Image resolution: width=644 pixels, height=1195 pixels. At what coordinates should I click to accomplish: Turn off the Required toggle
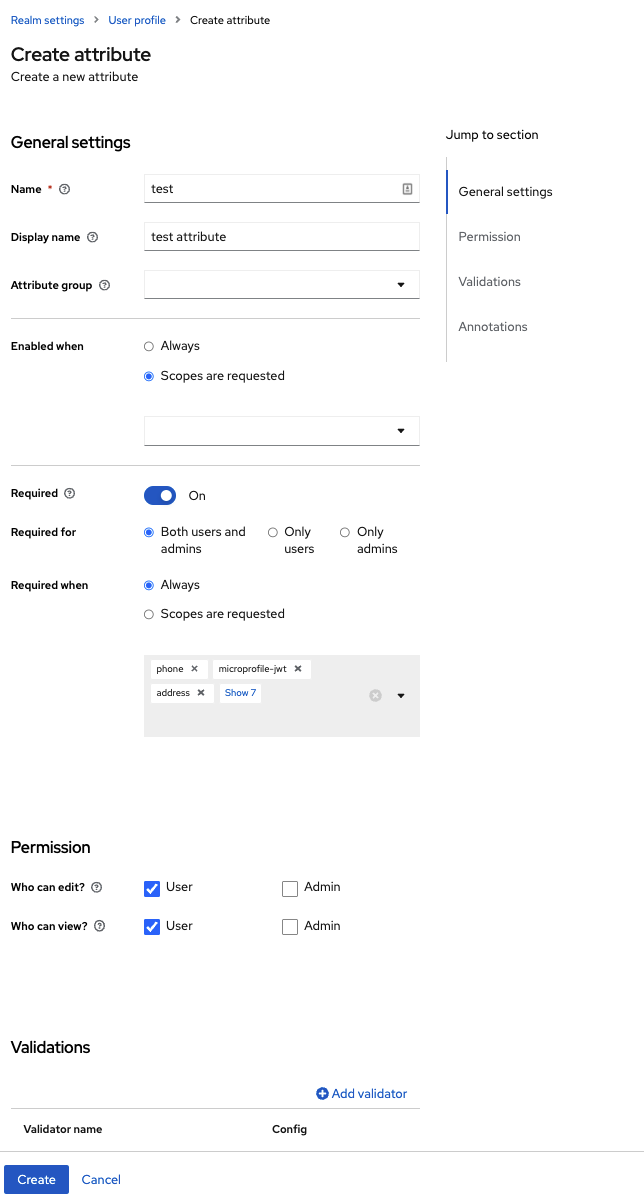tap(159, 495)
